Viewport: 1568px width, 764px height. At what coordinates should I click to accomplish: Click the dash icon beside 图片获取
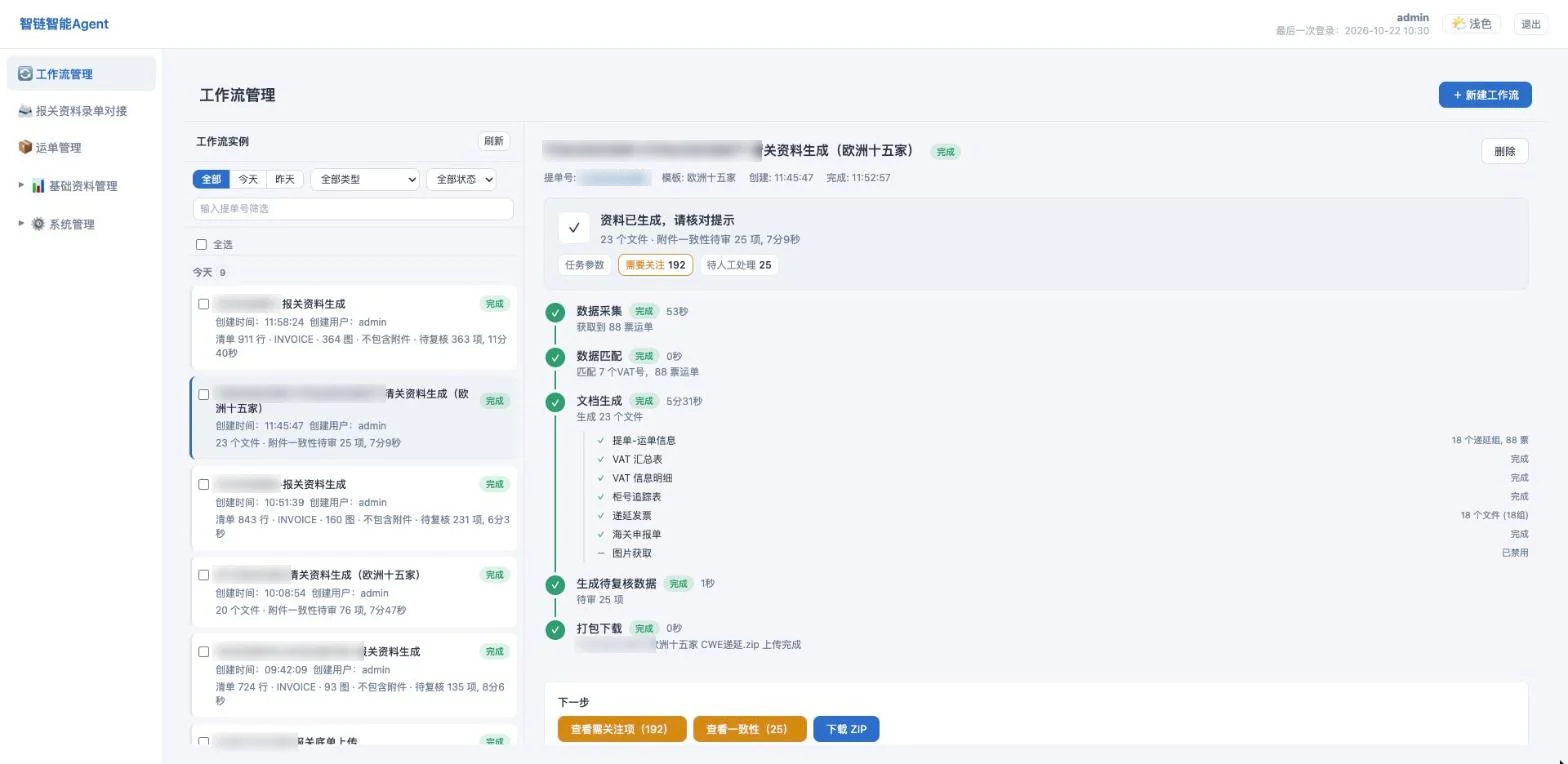[601, 553]
